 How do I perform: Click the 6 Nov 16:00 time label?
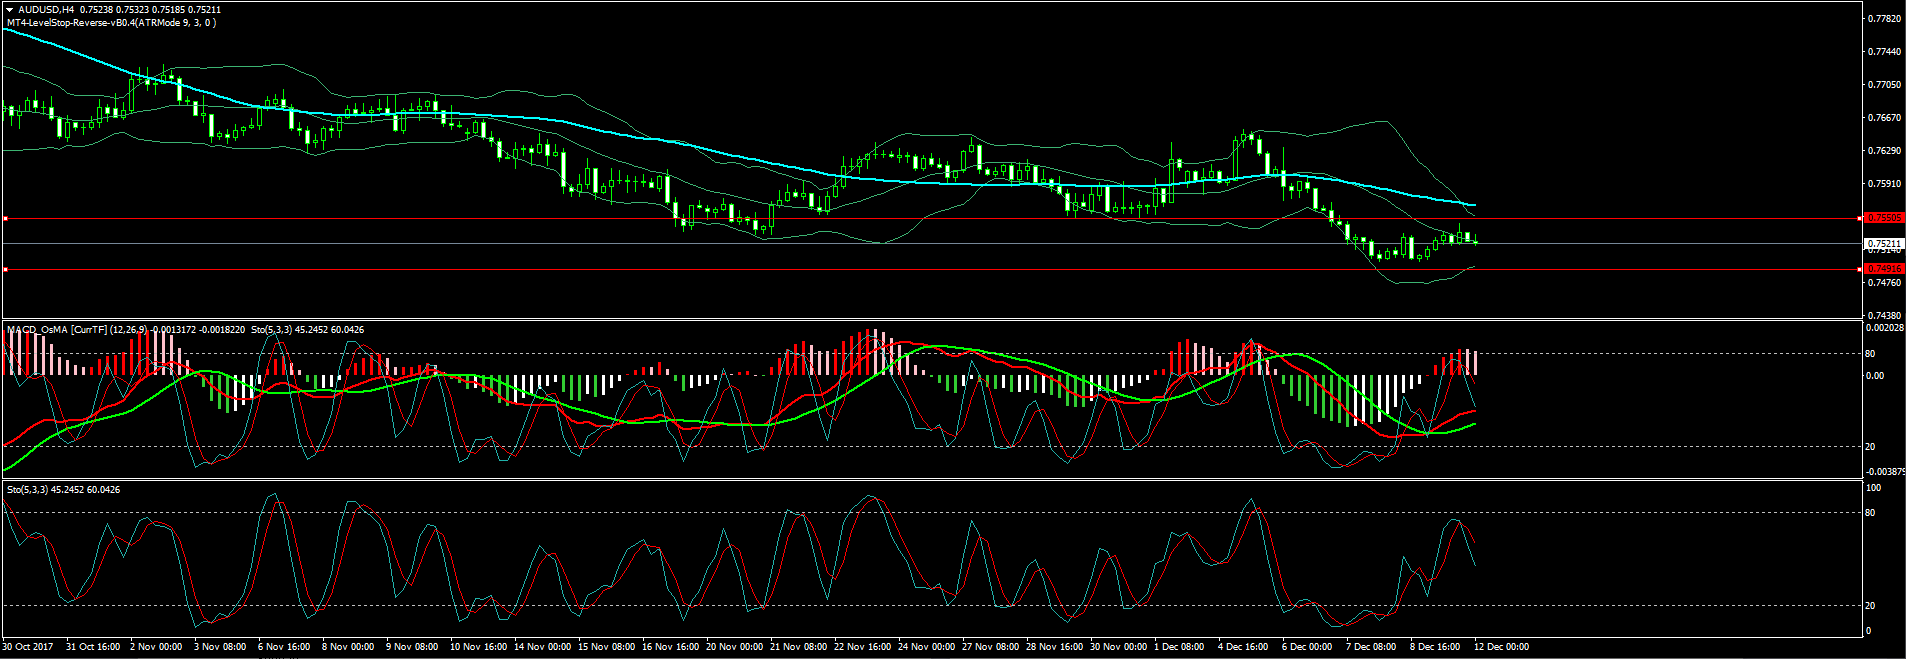[284, 647]
